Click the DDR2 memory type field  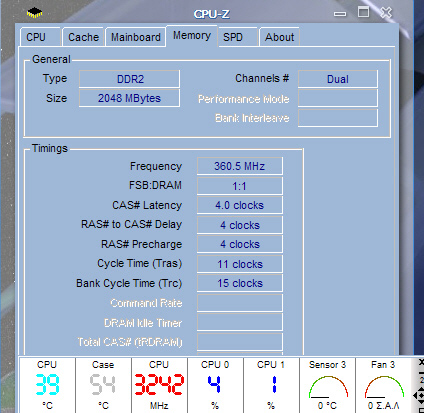point(129,79)
